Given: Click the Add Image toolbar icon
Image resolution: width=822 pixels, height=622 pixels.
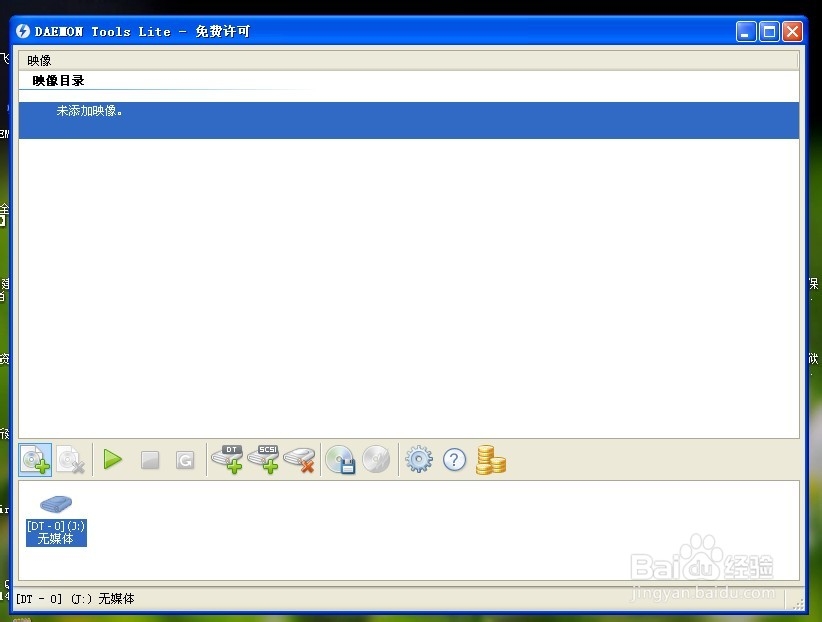Looking at the screenshot, I should tap(35, 460).
